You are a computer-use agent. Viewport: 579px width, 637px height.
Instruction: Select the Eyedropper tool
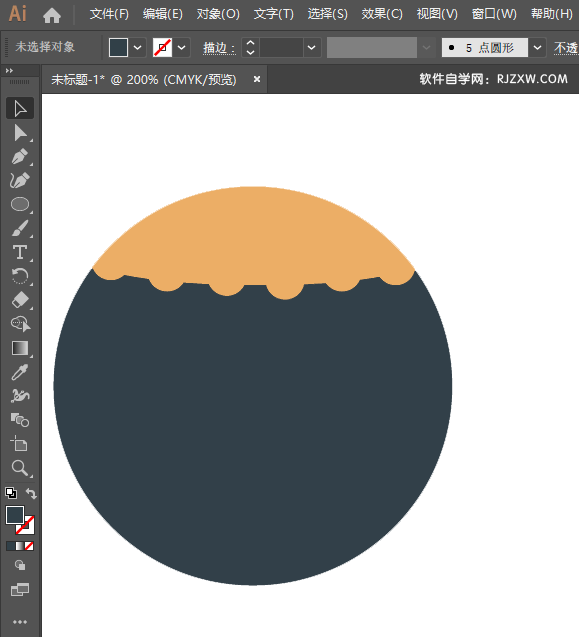coord(20,372)
